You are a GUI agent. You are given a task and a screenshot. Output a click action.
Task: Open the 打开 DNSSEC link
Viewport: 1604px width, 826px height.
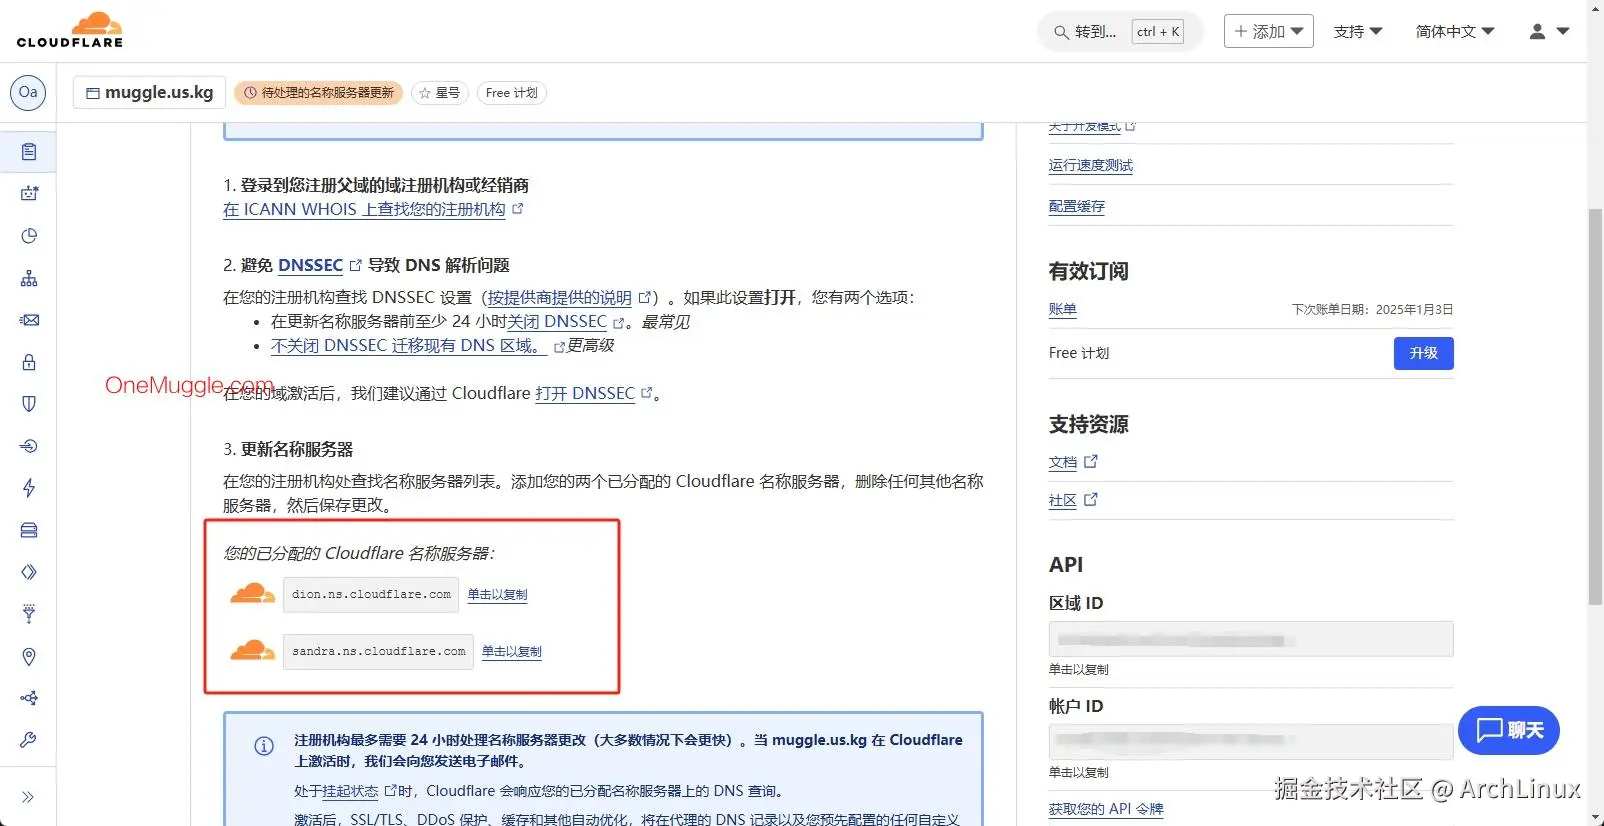[585, 393]
